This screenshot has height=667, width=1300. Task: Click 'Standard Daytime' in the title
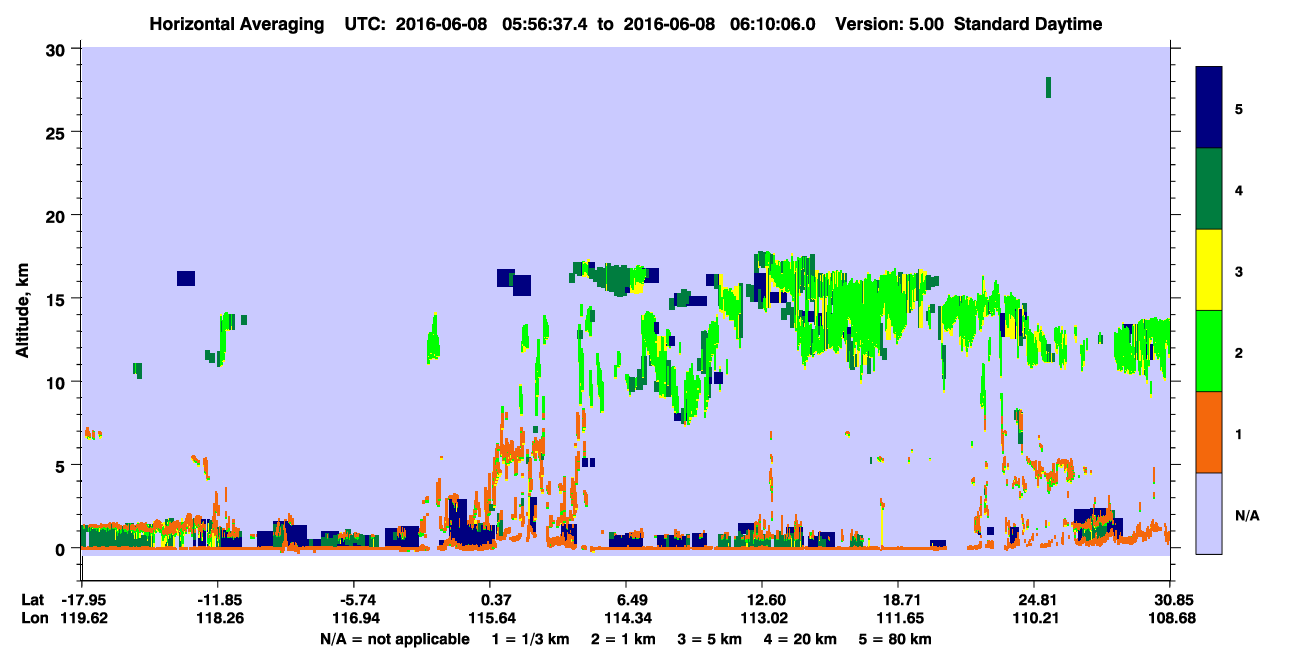(x=1028, y=24)
